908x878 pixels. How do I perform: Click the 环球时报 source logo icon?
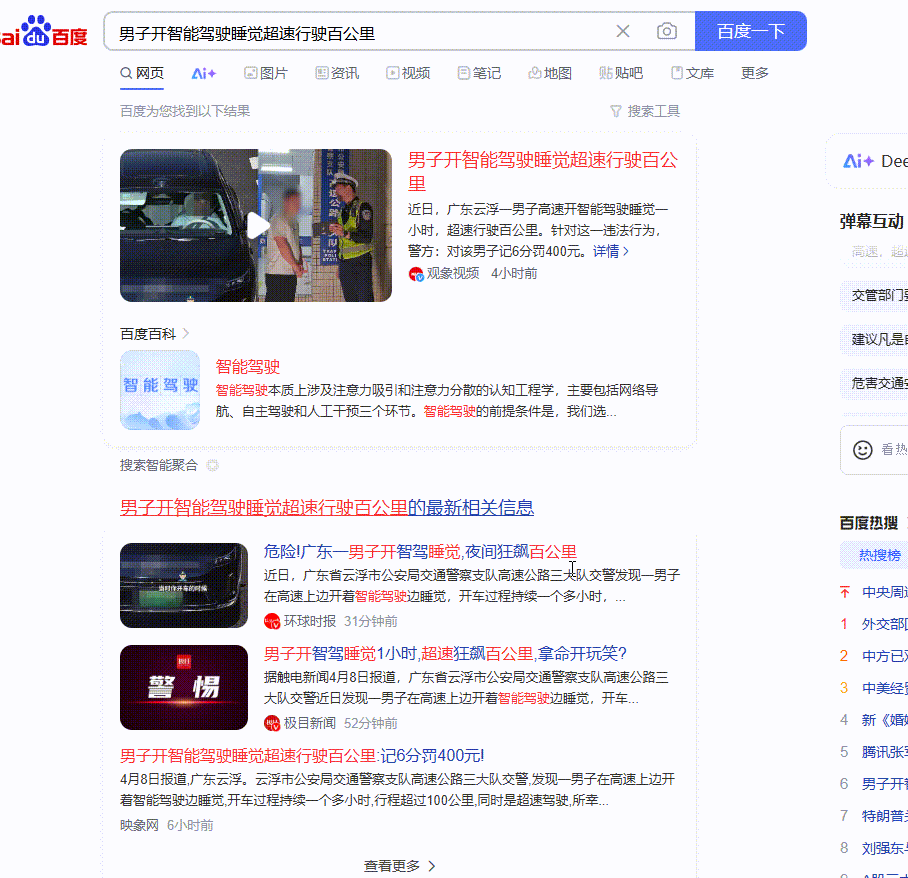pos(272,621)
